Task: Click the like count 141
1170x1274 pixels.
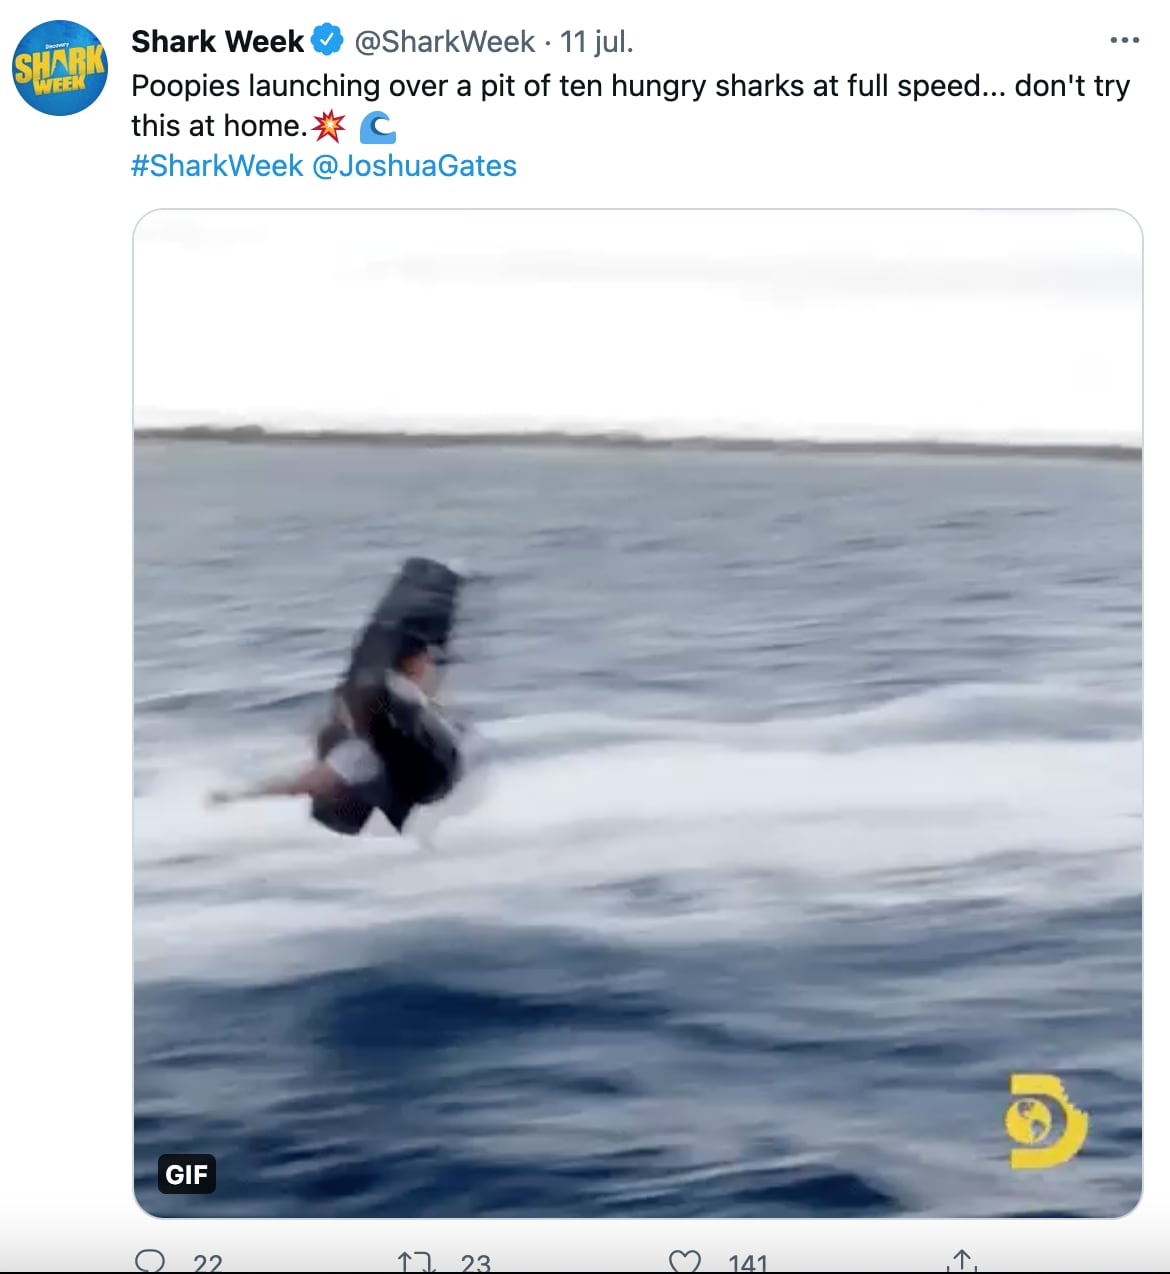Action: pyautogui.click(x=747, y=1263)
